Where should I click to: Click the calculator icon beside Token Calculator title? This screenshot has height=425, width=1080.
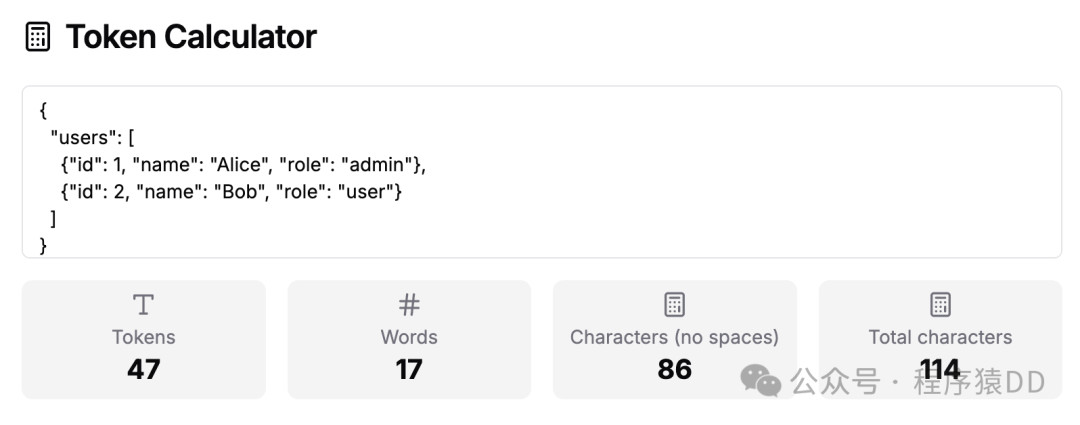[x=37, y=38]
